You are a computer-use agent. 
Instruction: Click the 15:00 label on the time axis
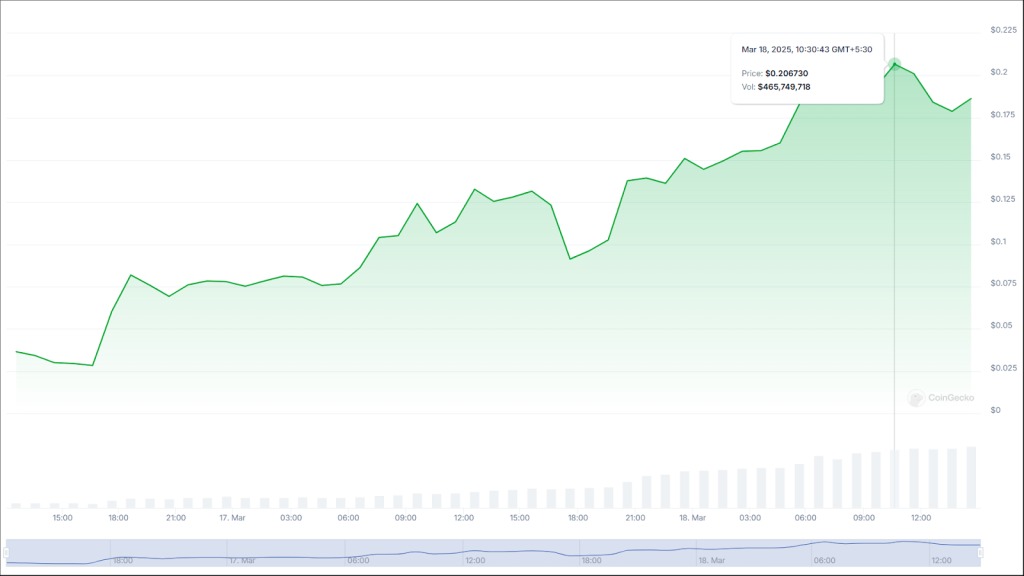[64, 518]
